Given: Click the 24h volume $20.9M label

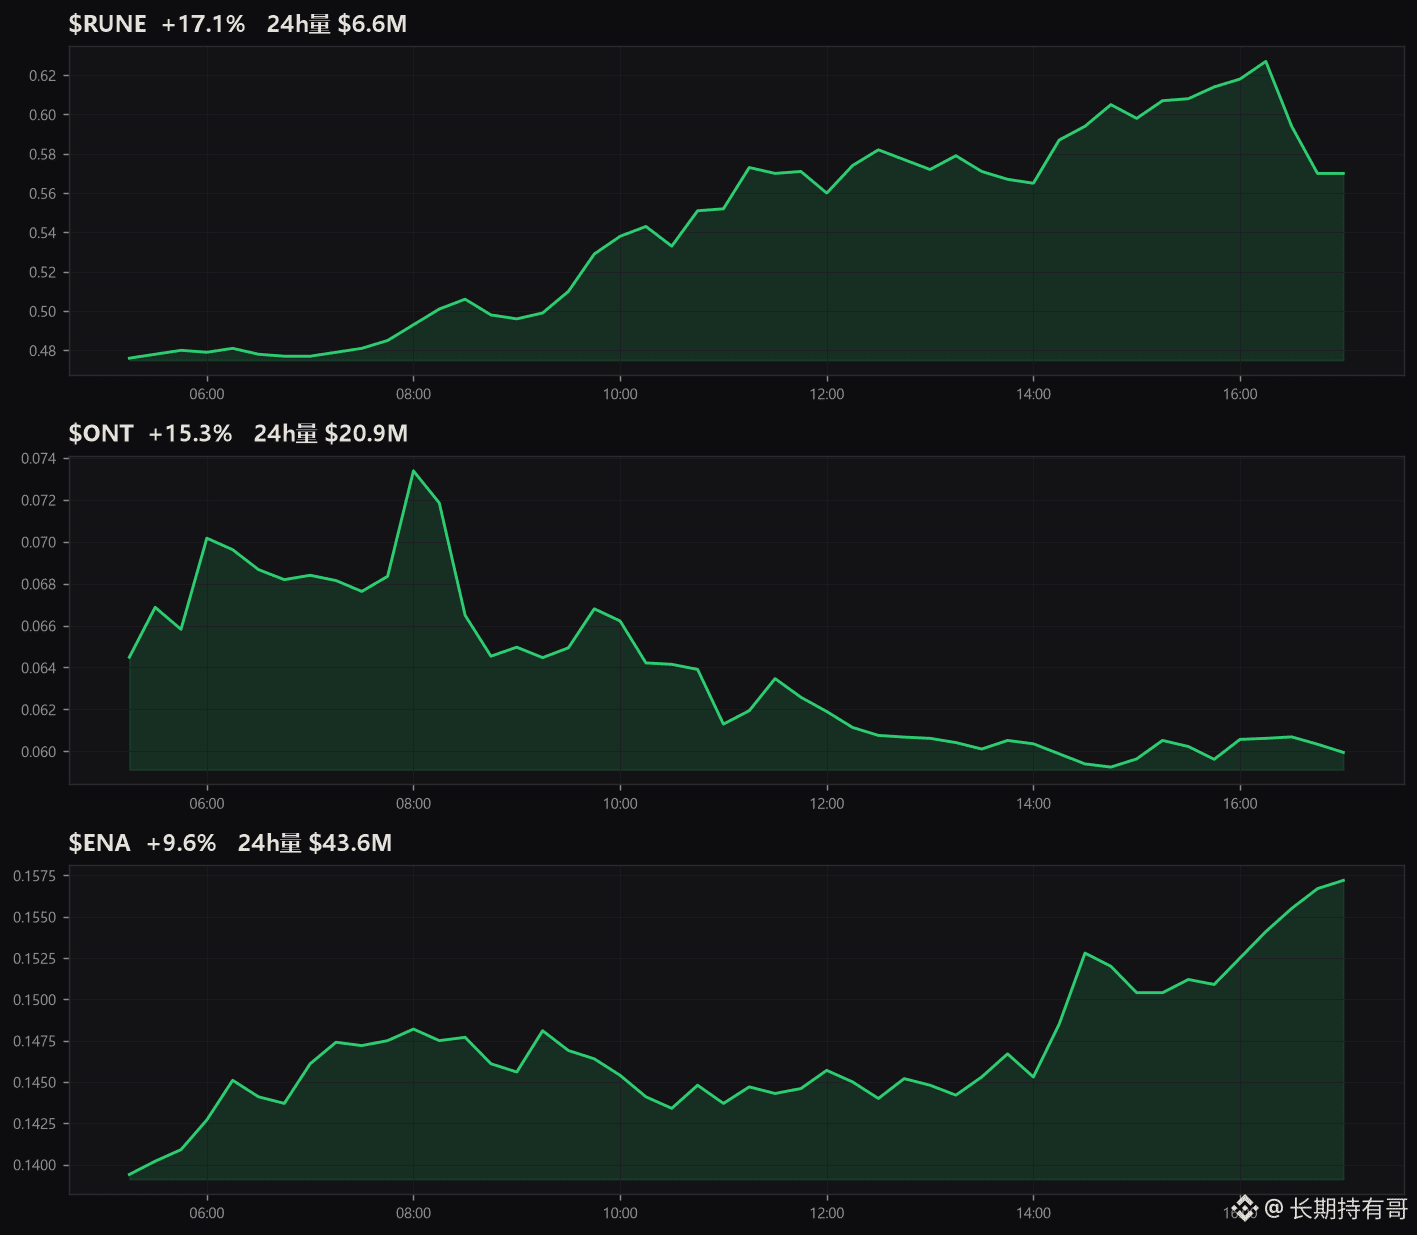Looking at the screenshot, I should point(331,433).
